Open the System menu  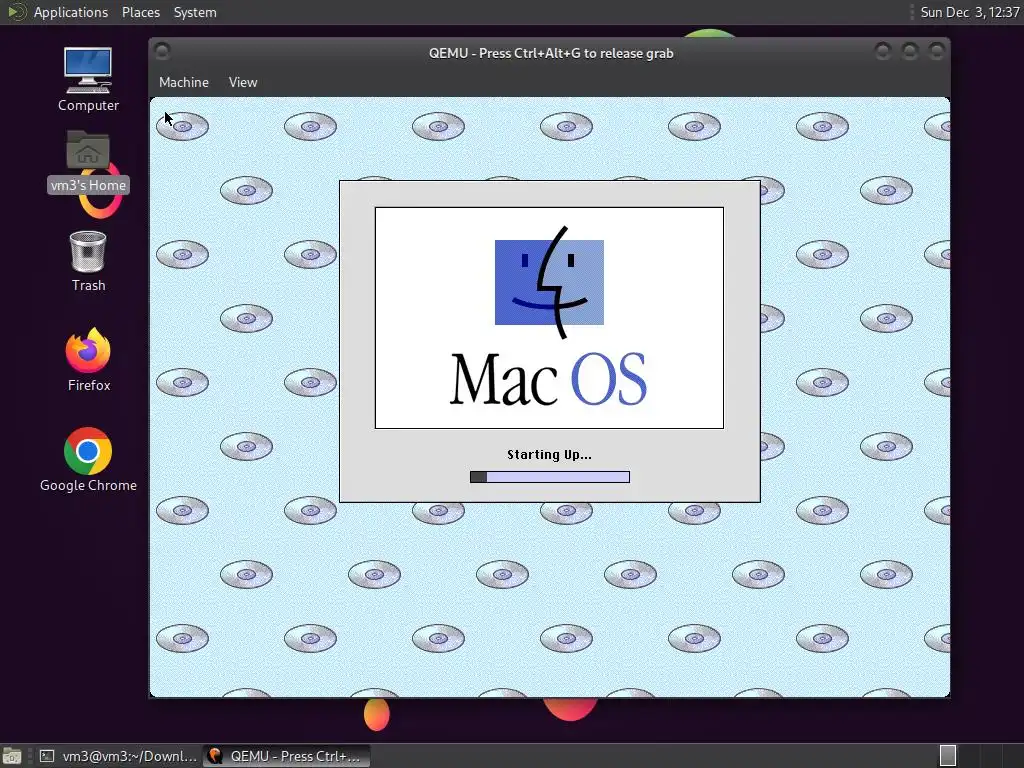point(195,12)
